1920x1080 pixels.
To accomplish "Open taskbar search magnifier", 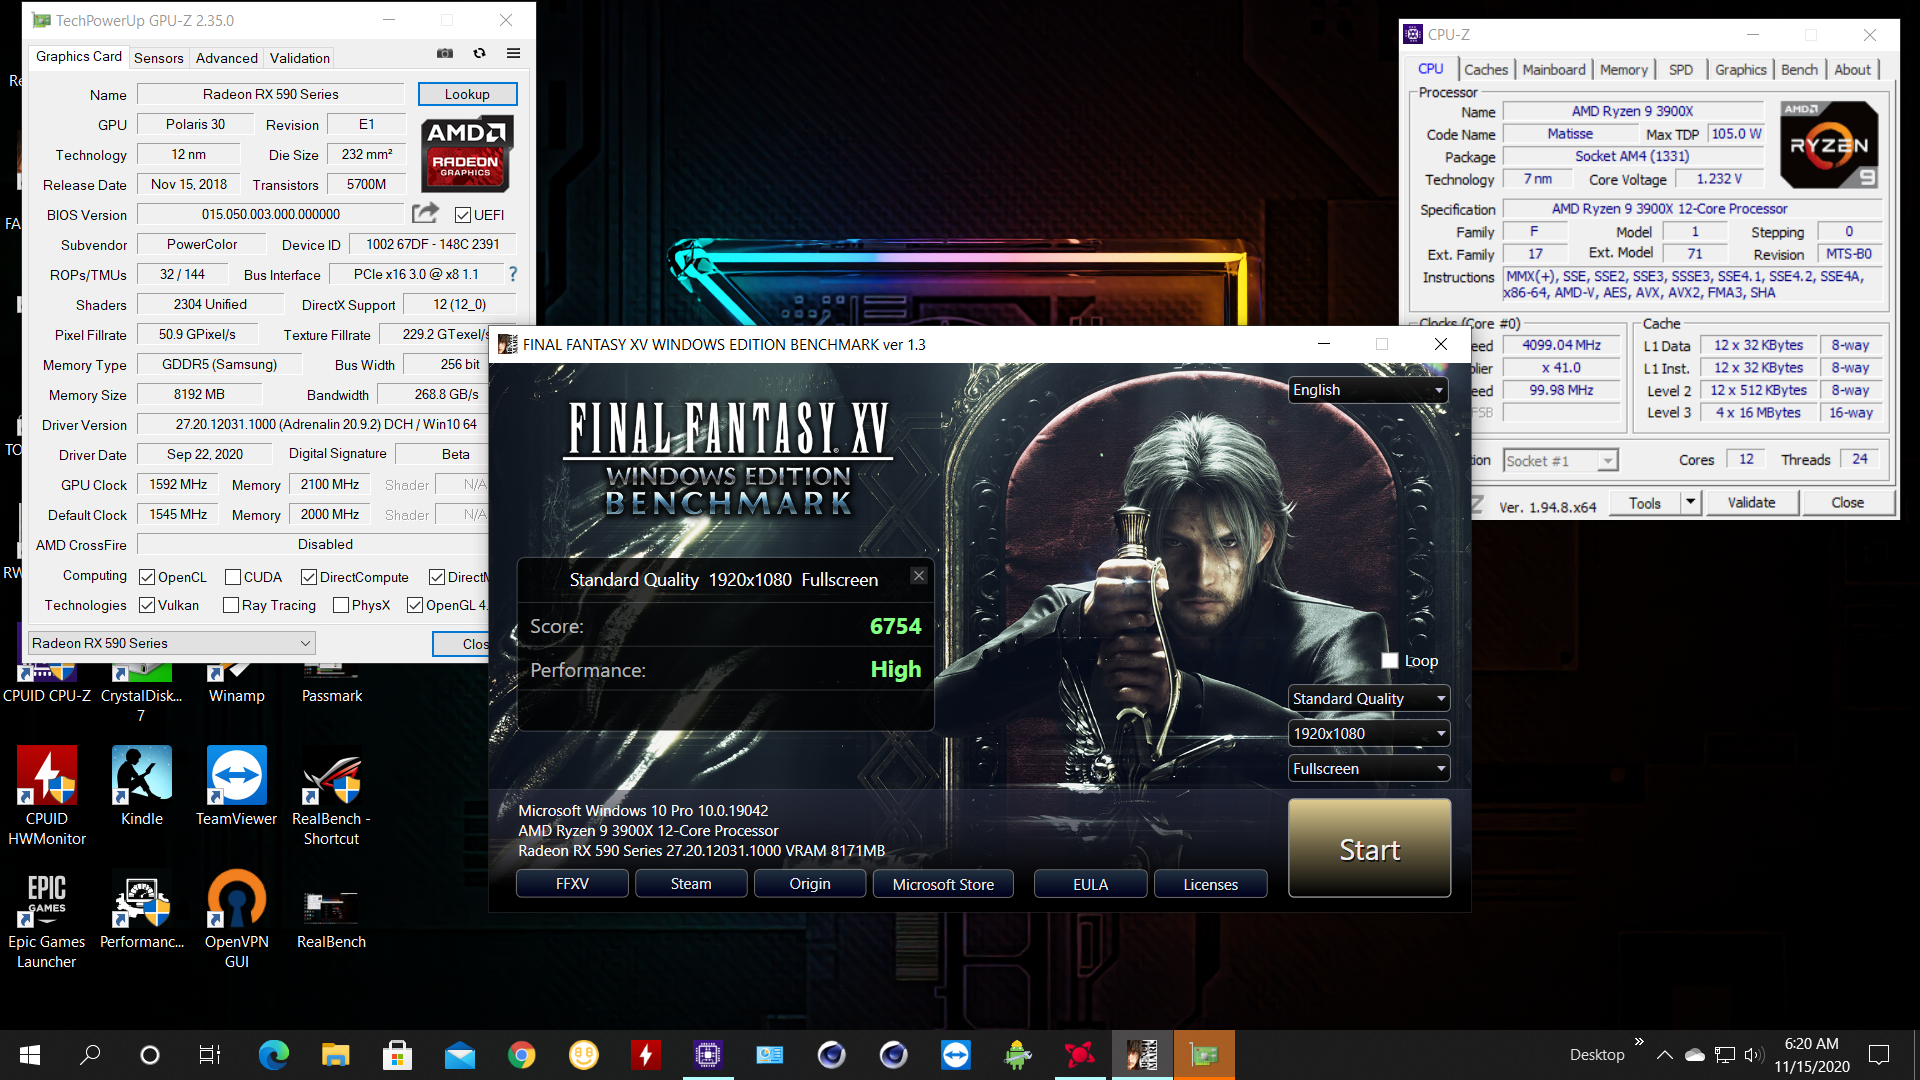I will [90, 1055].
